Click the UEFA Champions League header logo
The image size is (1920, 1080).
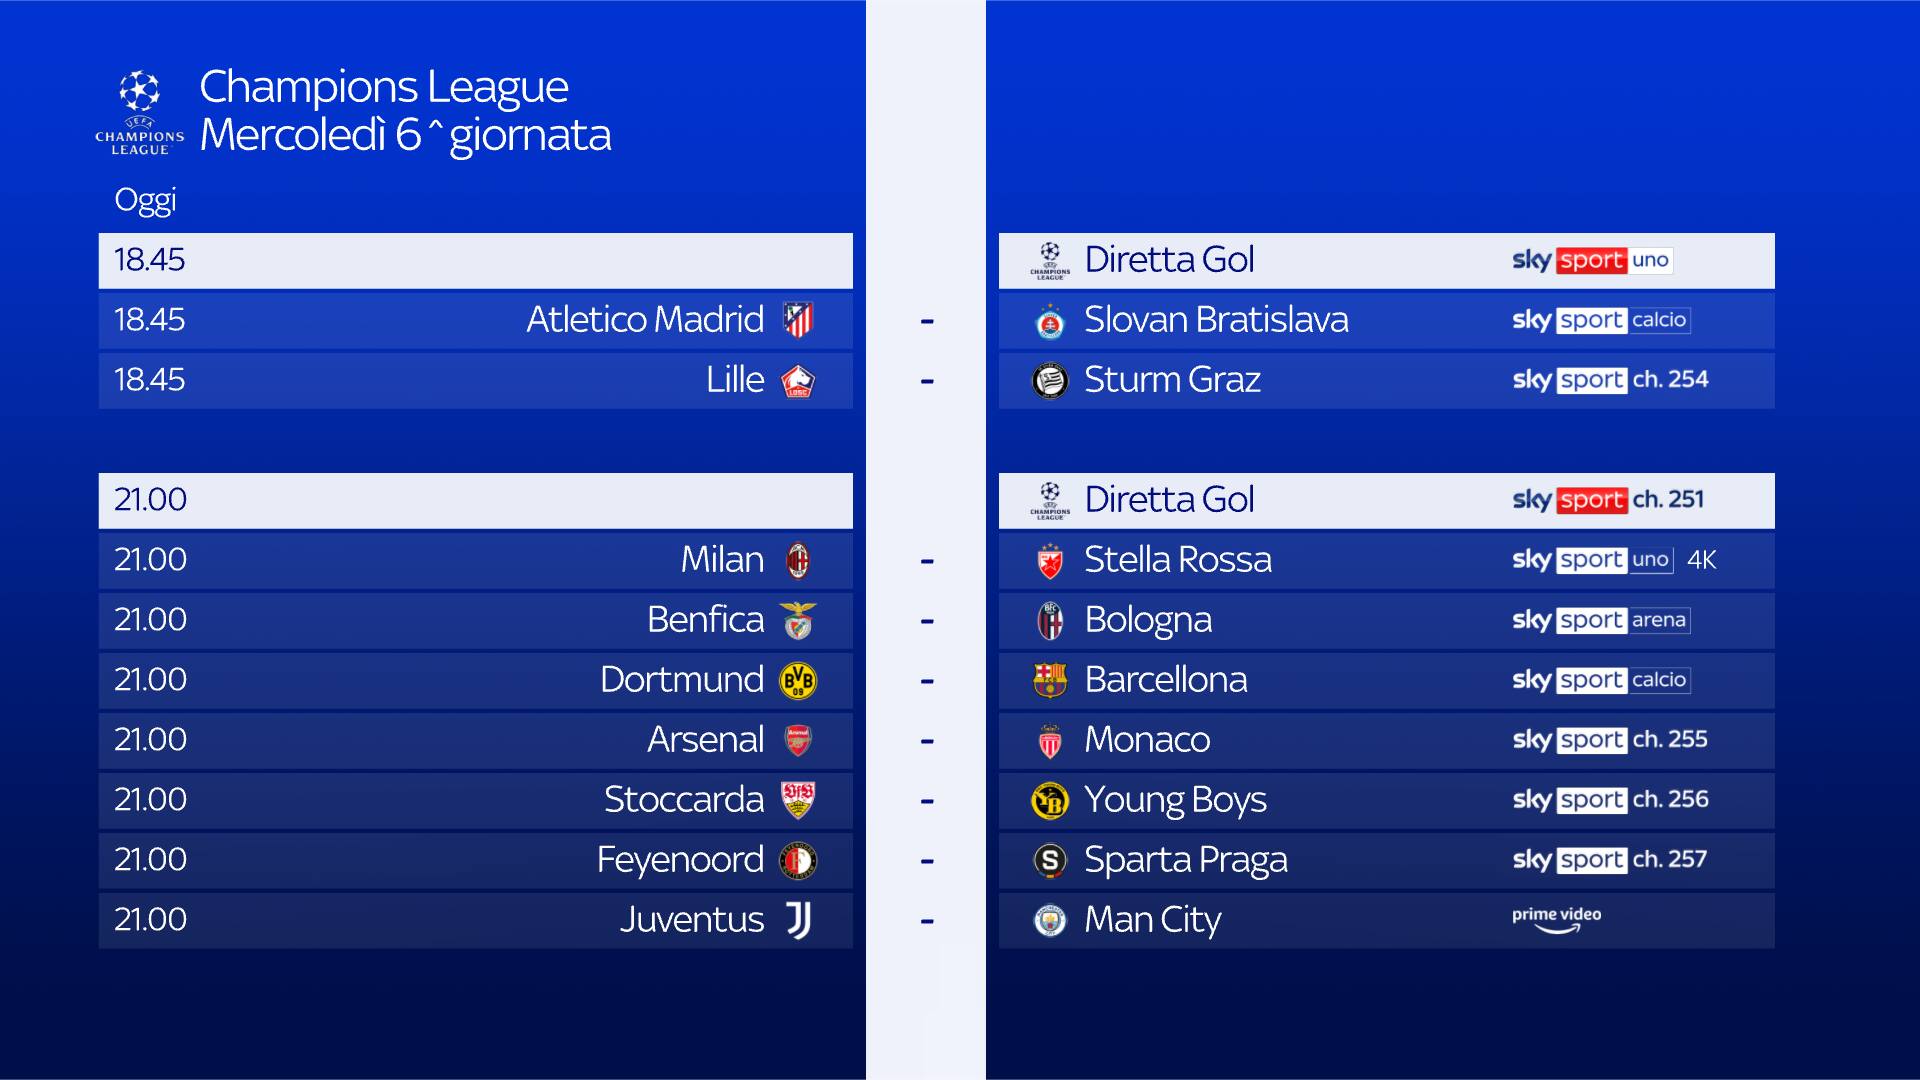tap(139, 112)
